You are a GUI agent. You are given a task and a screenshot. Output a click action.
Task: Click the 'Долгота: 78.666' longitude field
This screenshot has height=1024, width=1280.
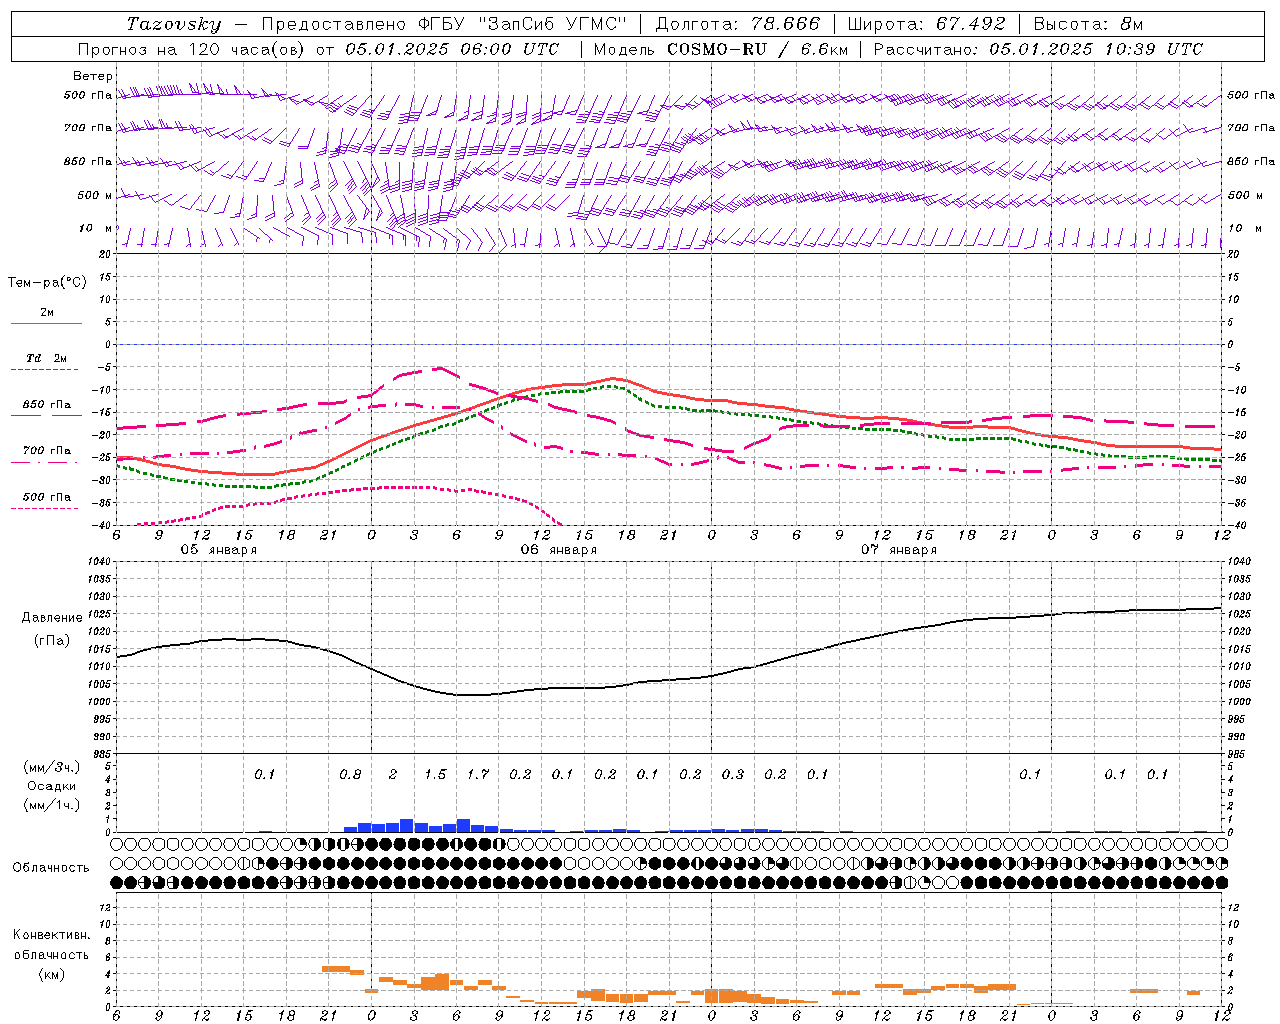[737, 24]
